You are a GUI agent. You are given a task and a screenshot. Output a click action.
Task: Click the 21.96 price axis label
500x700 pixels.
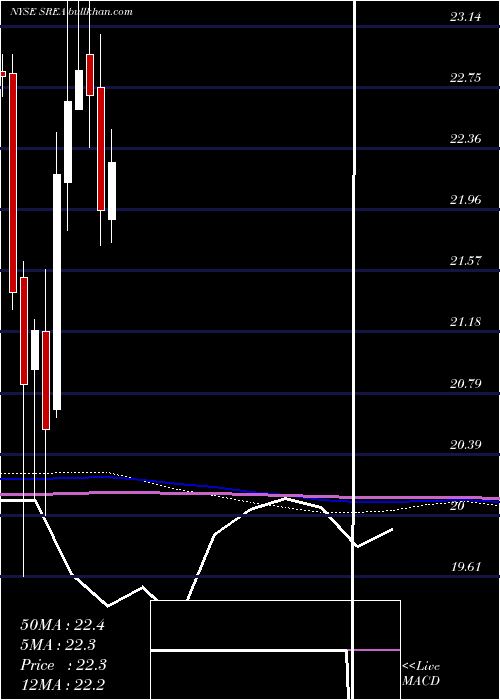465,200
